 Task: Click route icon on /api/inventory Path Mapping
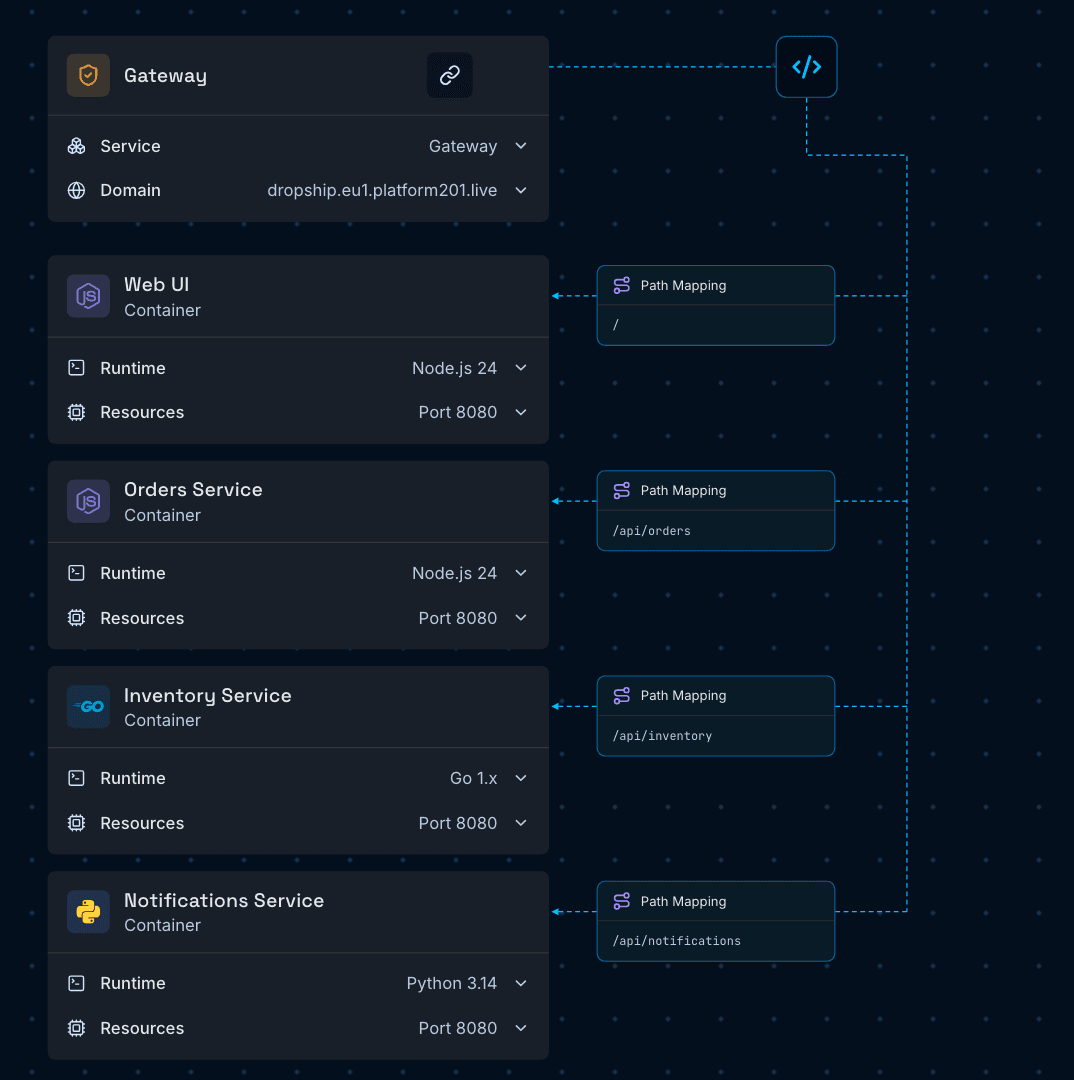click(621, 696)
